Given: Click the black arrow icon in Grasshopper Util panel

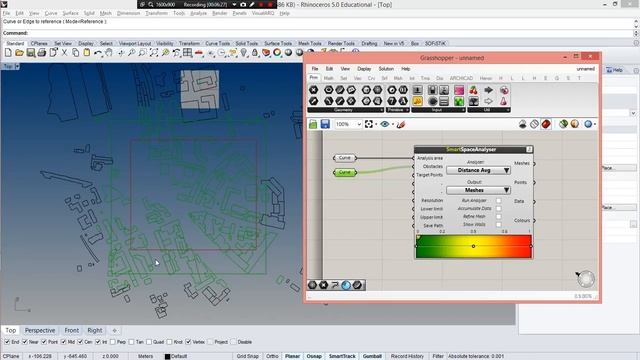Looking at the screenshot, I should (488, 90).
